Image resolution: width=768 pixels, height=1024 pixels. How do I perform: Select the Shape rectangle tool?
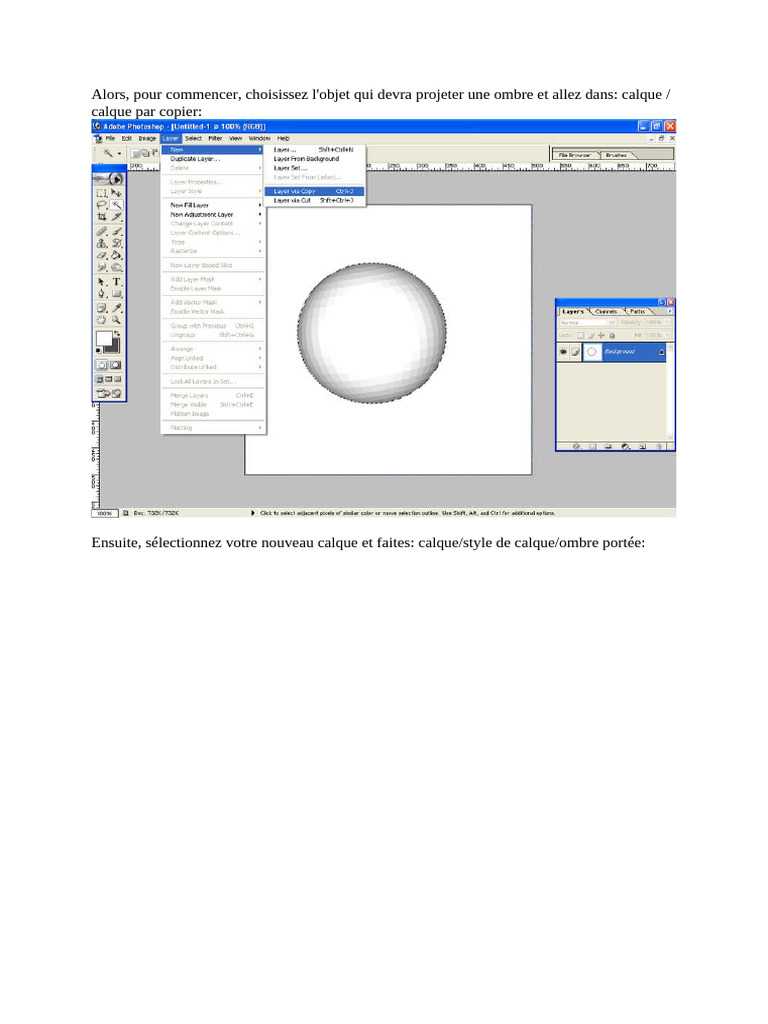(116, 293)
